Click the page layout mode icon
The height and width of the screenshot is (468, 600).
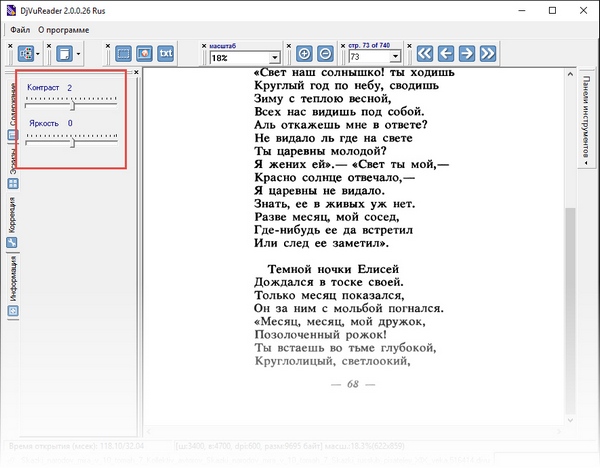pos(64,54)
